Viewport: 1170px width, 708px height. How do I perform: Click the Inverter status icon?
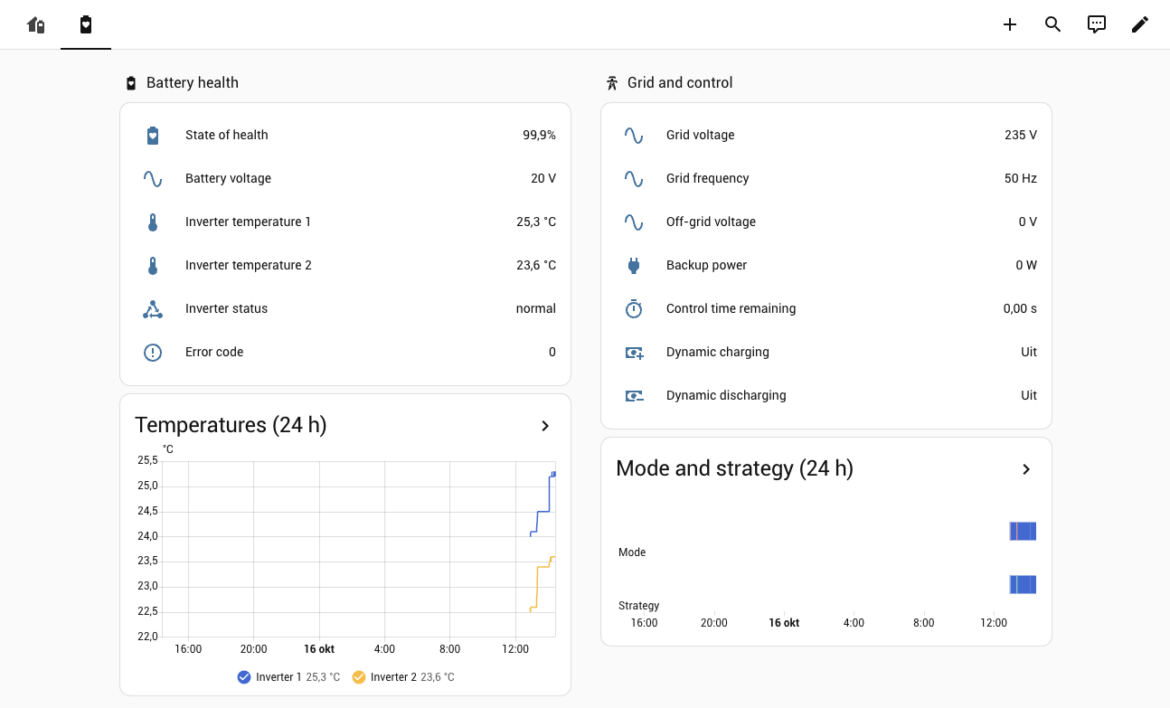click(x=152, y=309)
